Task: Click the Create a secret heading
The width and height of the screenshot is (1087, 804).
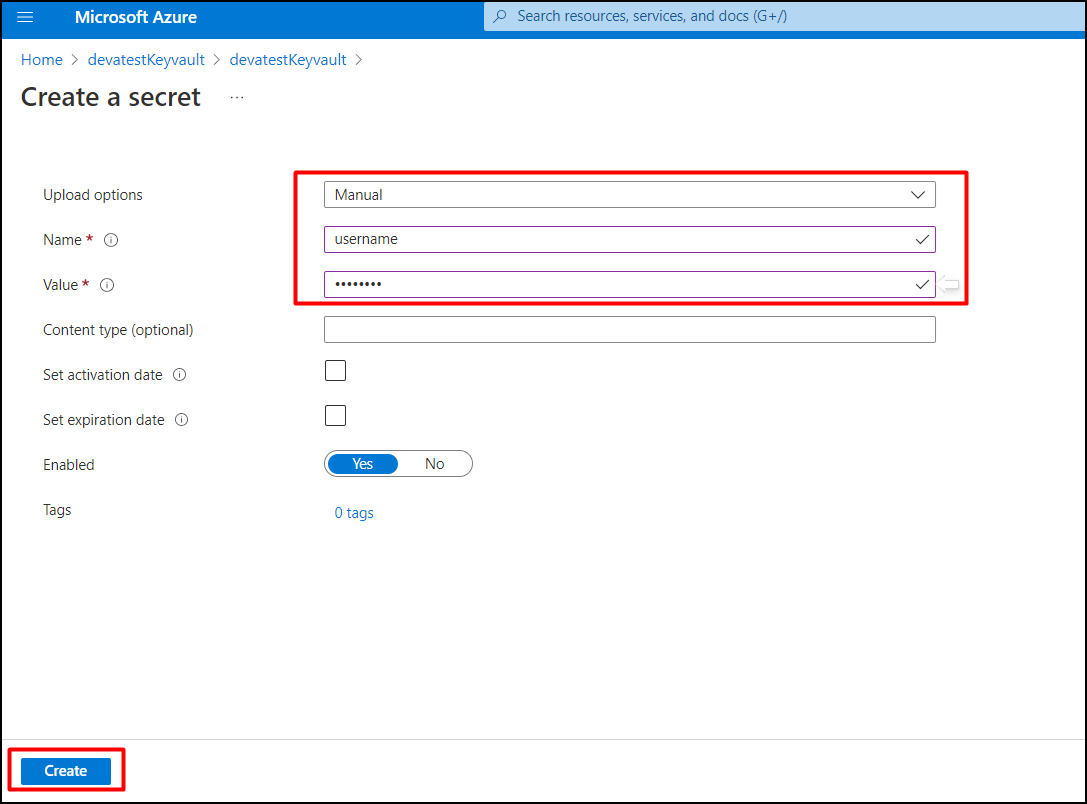Action: (111, 97)
